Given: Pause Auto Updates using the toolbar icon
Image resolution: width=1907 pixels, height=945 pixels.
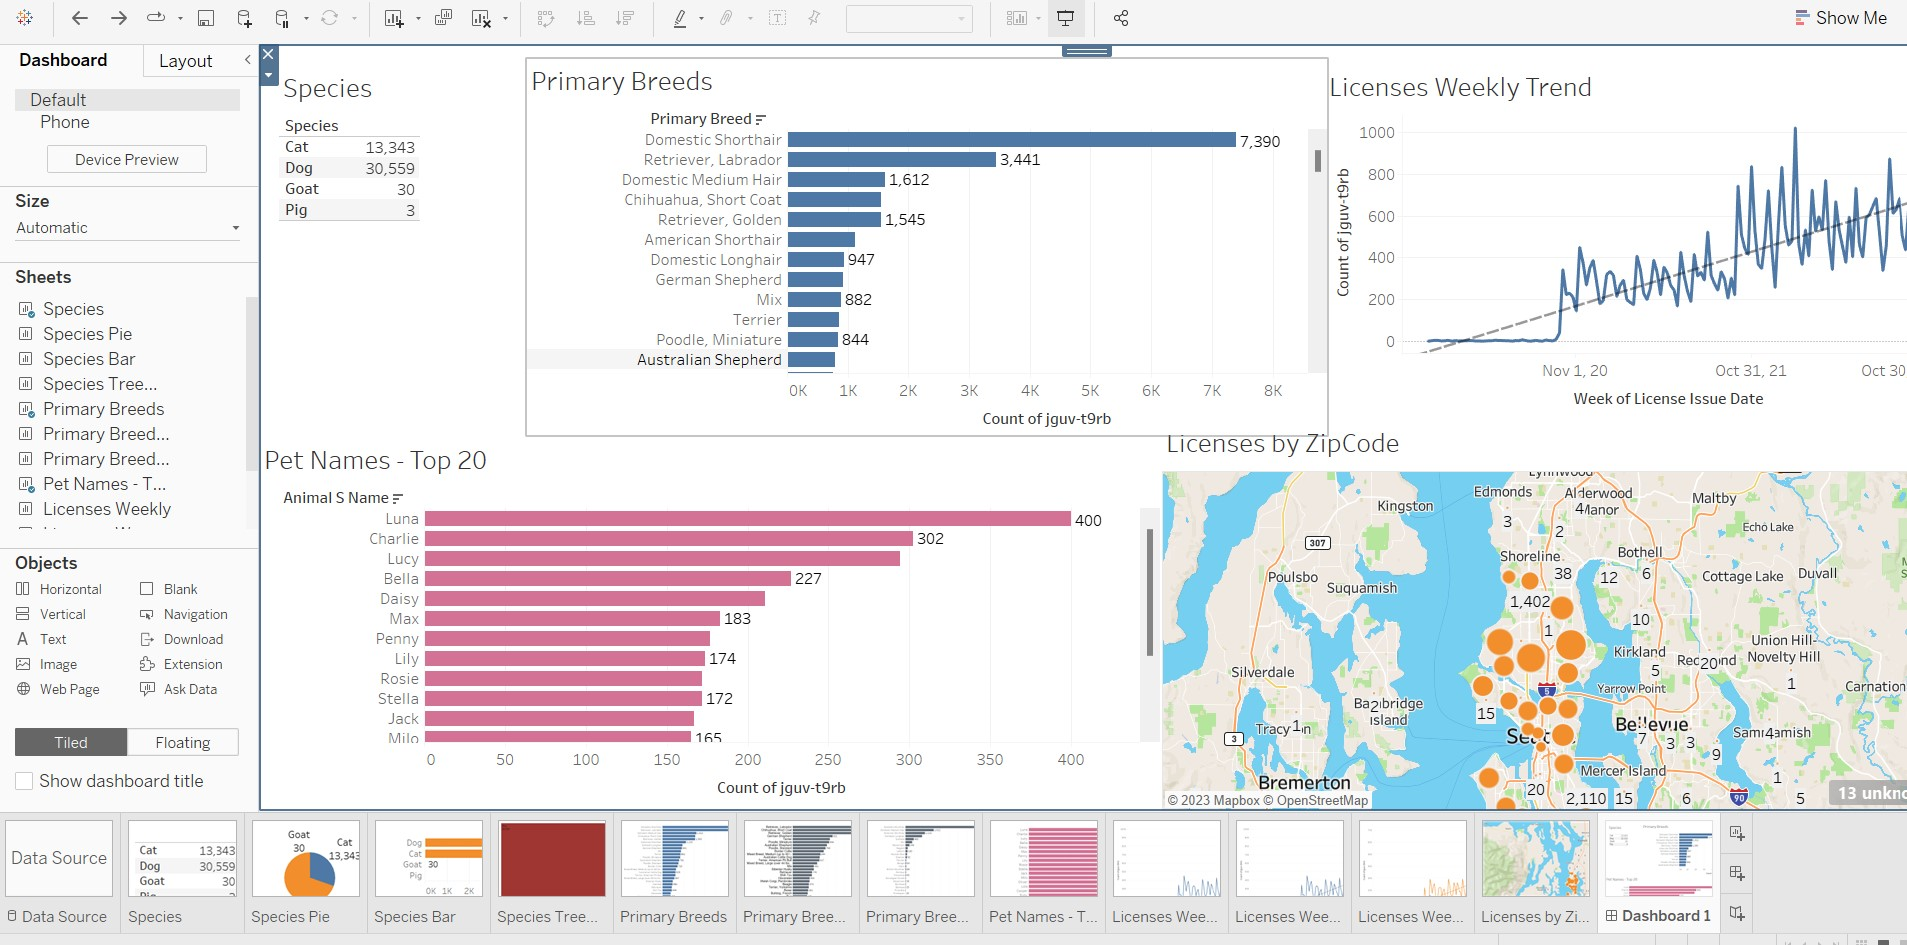Looking at the screenshot, I should tap(283, 18).
